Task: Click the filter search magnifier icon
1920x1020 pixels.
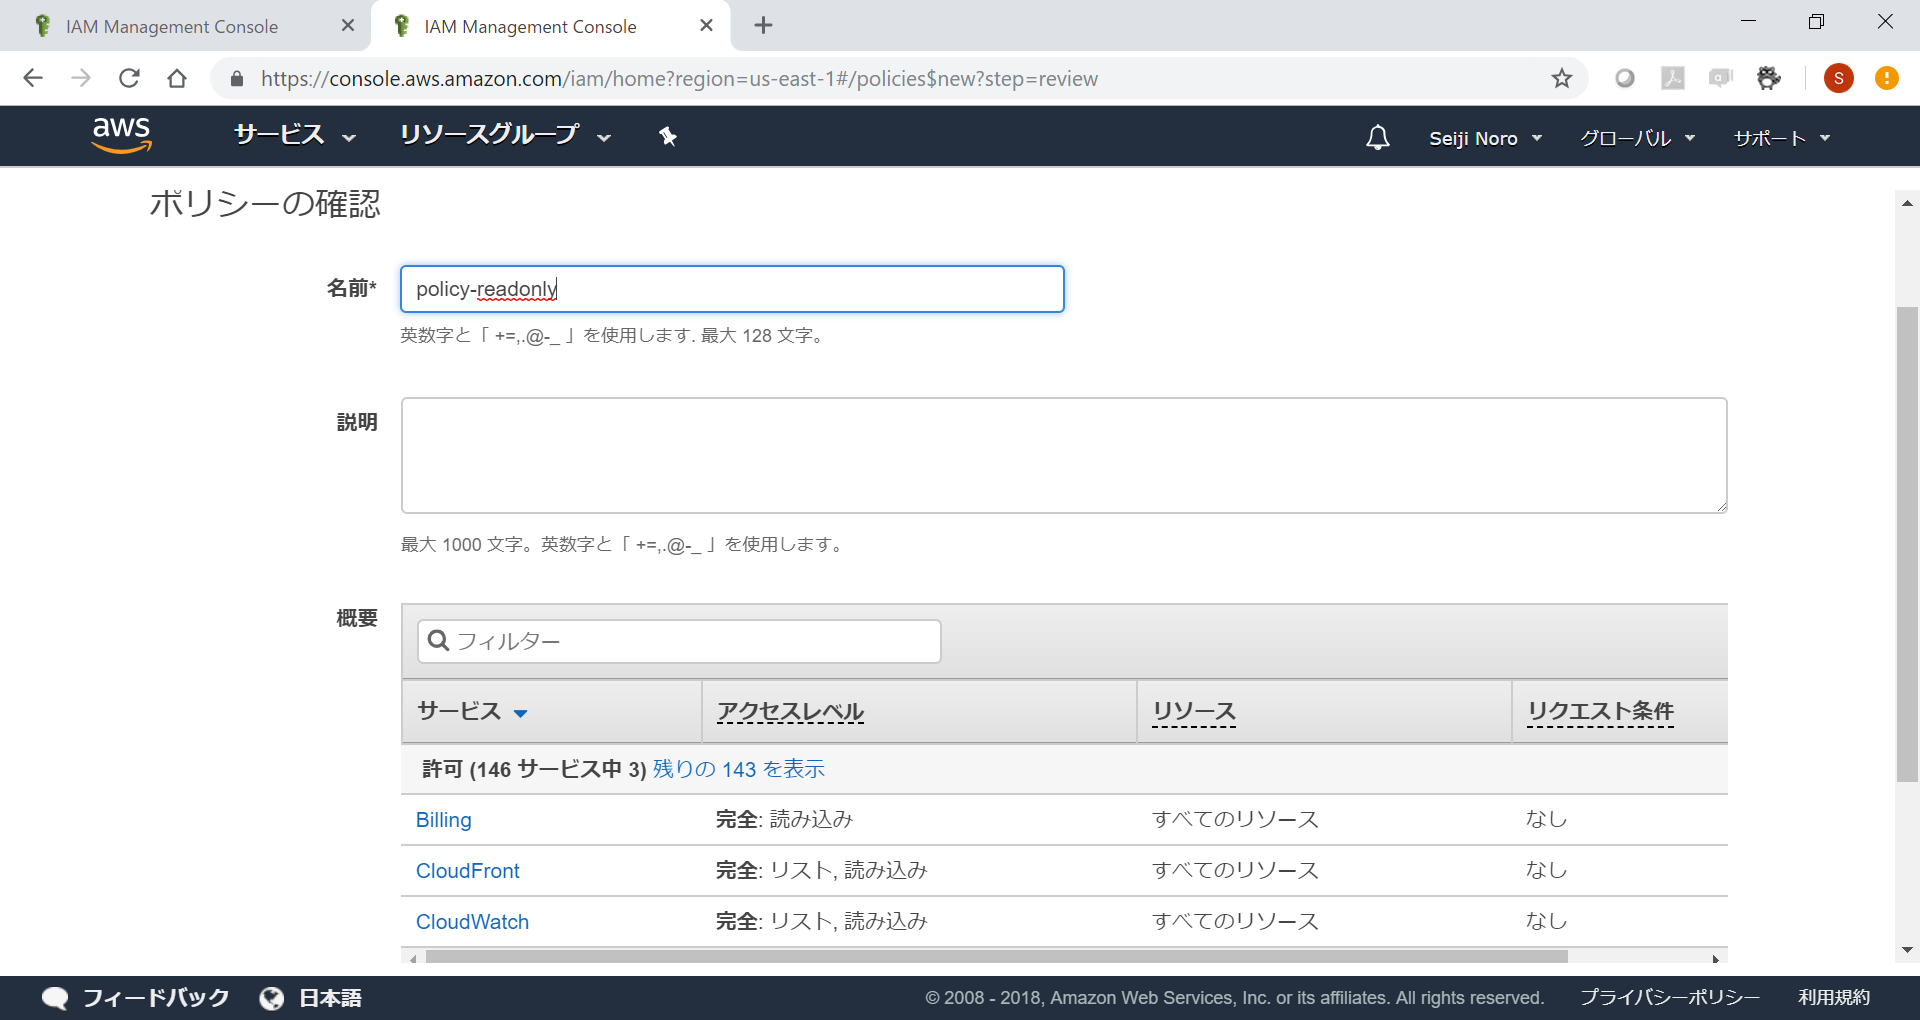Action: [438, 640]
